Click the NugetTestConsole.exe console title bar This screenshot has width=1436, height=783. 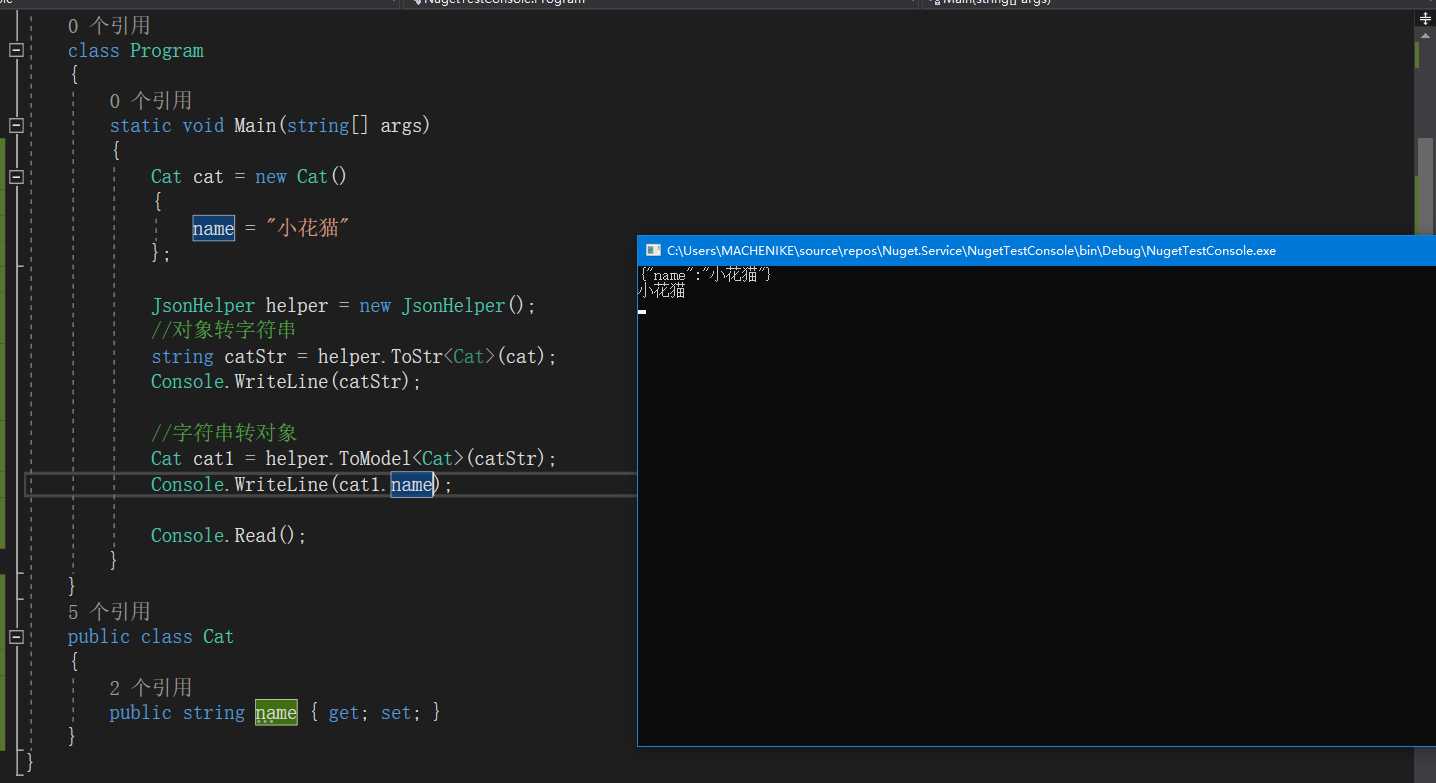pyautogui.click(x=1036, y=250)
